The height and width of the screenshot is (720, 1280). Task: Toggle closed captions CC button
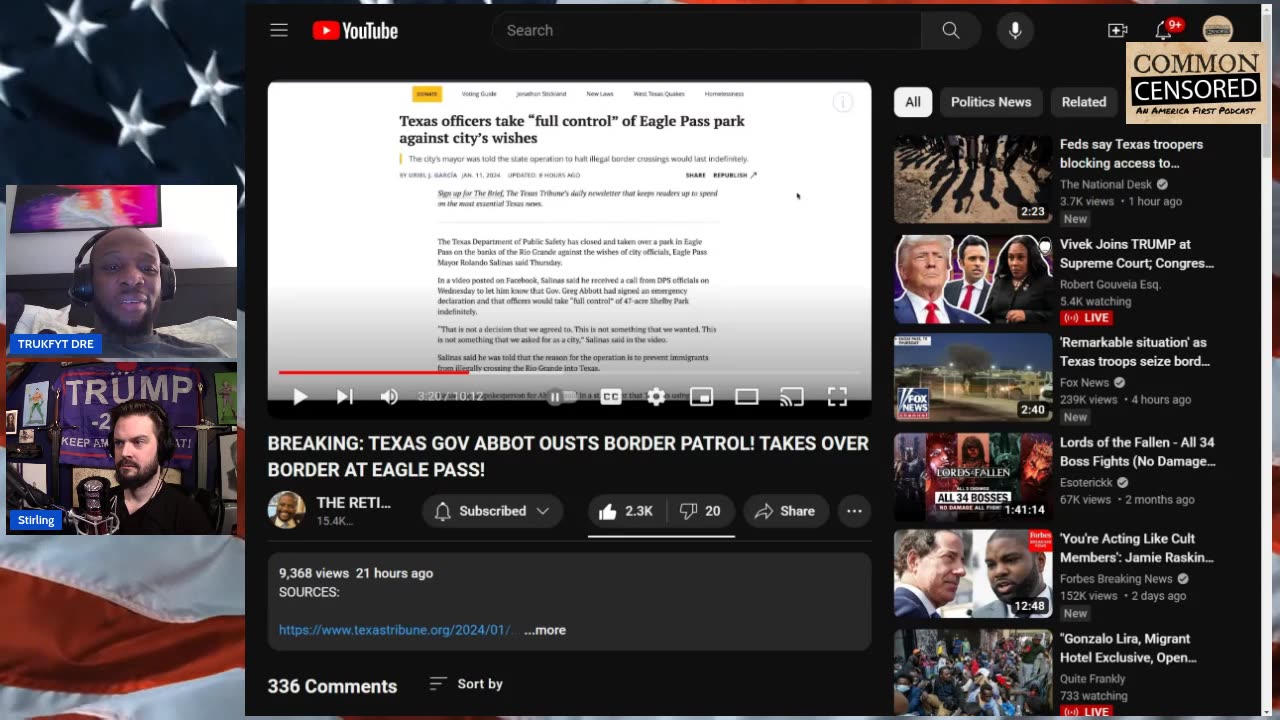click(611, 397)
